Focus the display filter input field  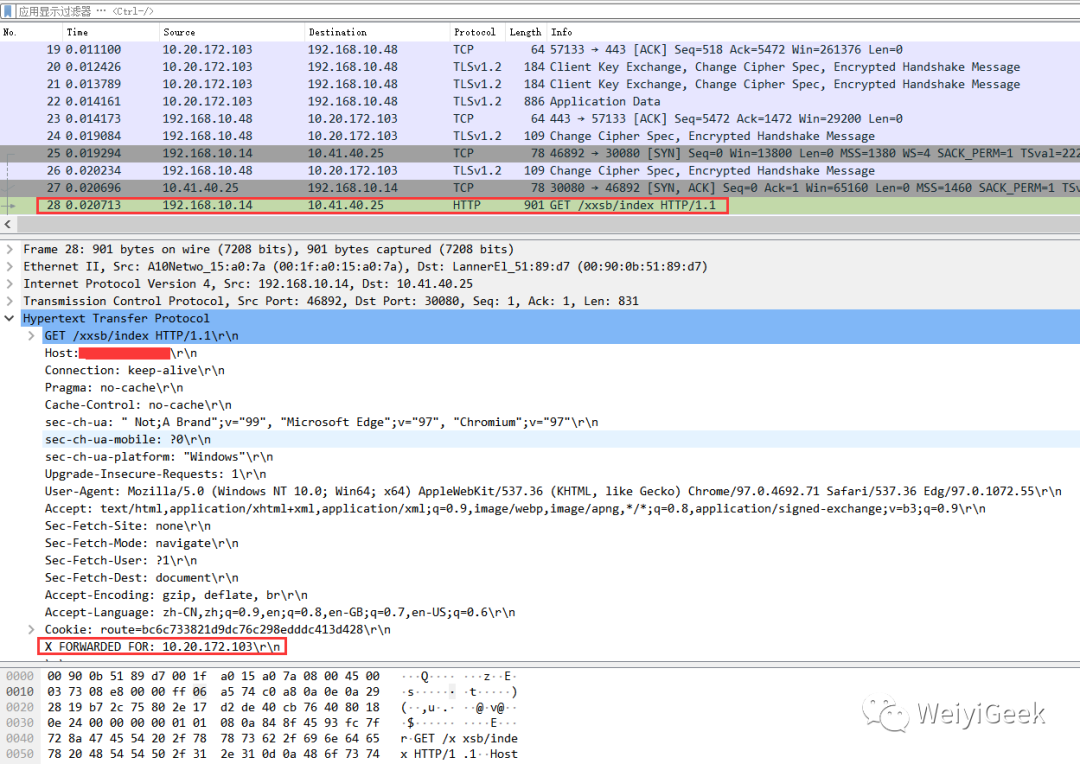point(548,11)
